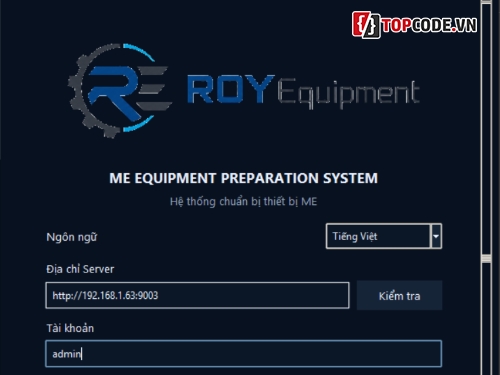Click the Kiểm tra button
The height and width of the screenshot is (375, 500).
pos(399,296)
